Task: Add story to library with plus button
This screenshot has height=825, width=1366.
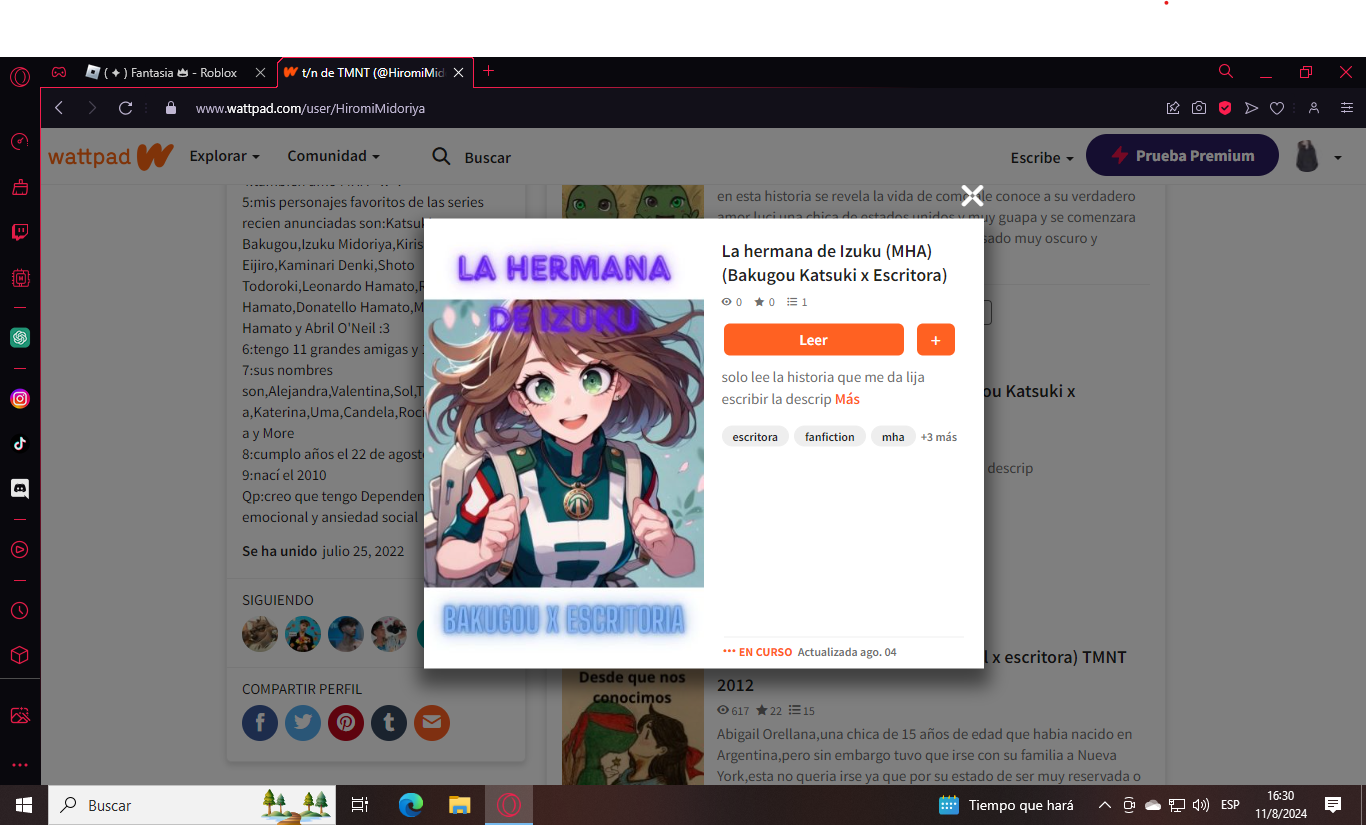Action: (x=936, y=340)
